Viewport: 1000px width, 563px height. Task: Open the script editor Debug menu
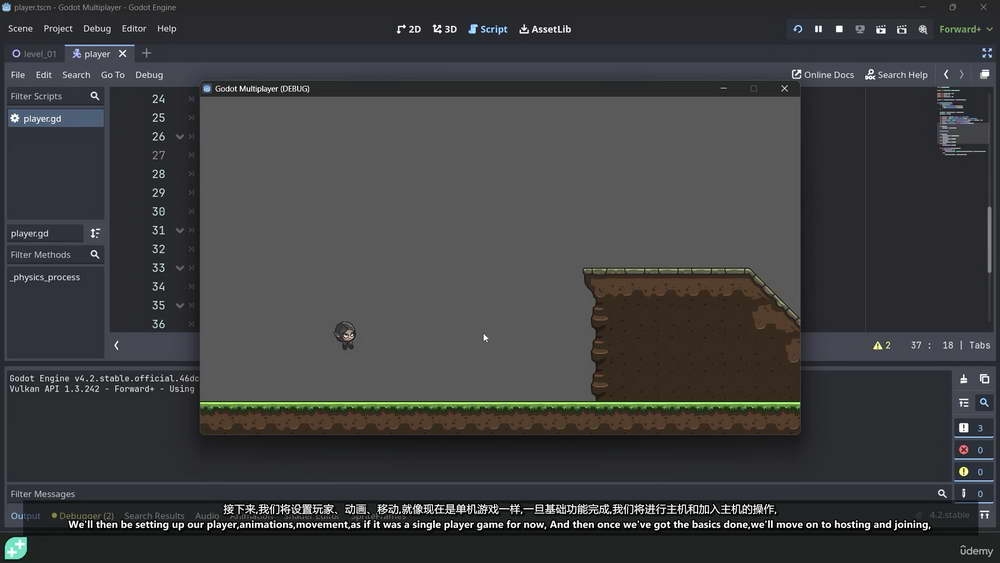tap(149, 75)
